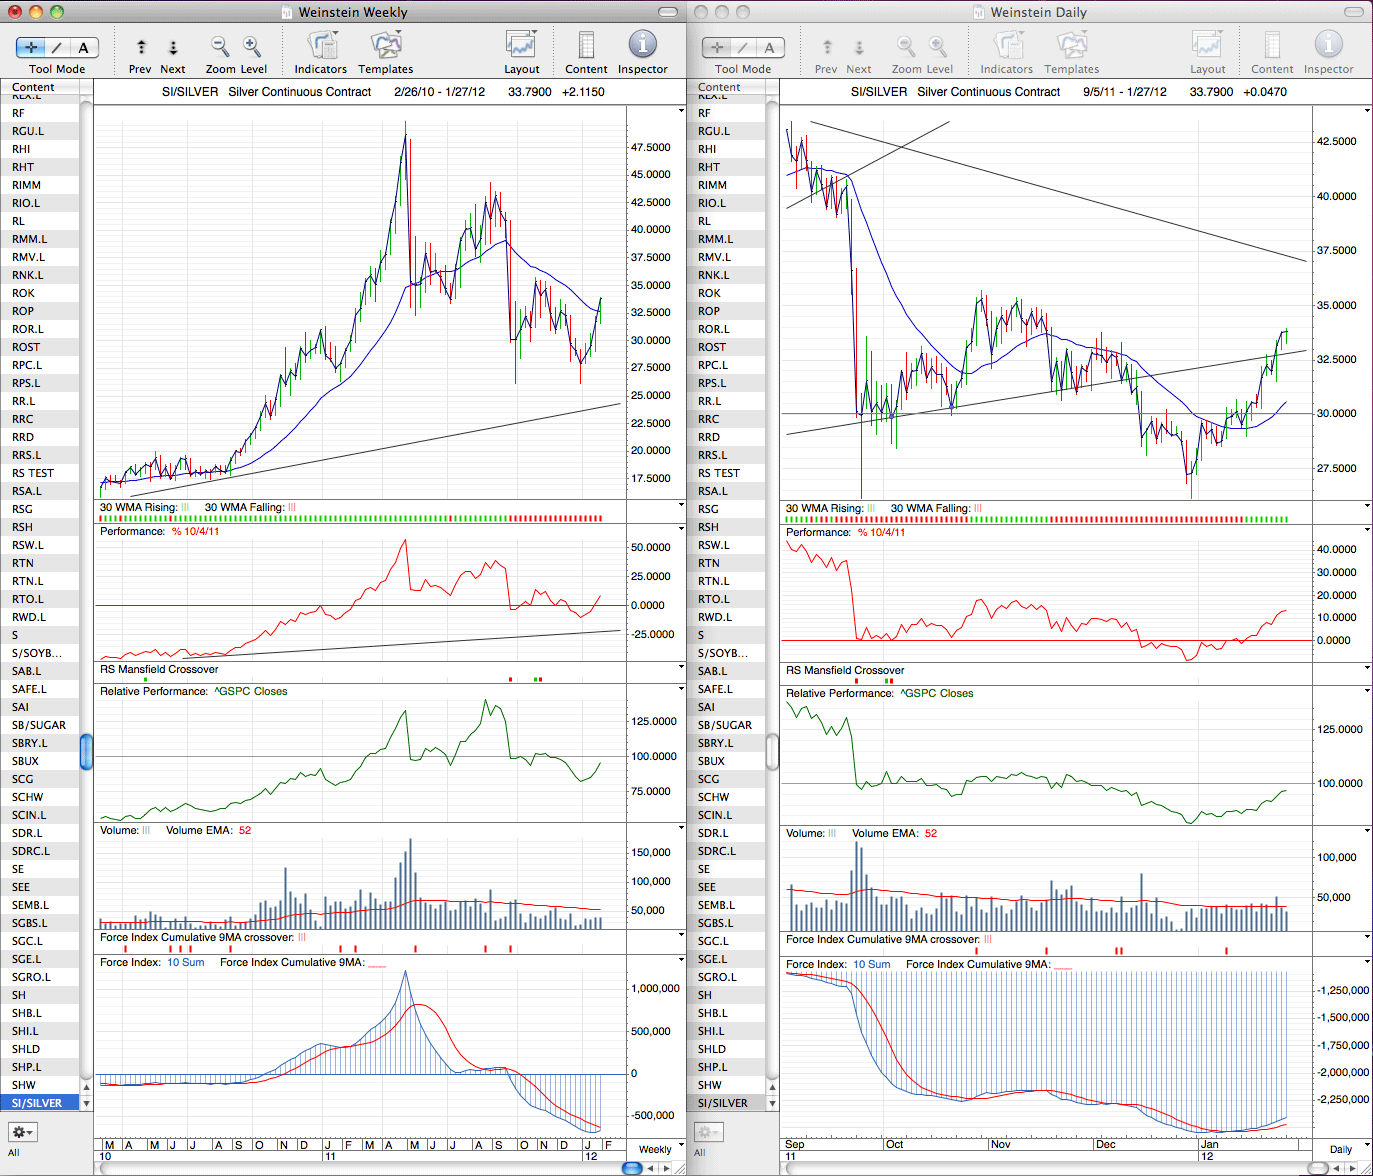Click Daily list vertical scrollbar thumb
1373x1176 pixels.
(773, 752)
